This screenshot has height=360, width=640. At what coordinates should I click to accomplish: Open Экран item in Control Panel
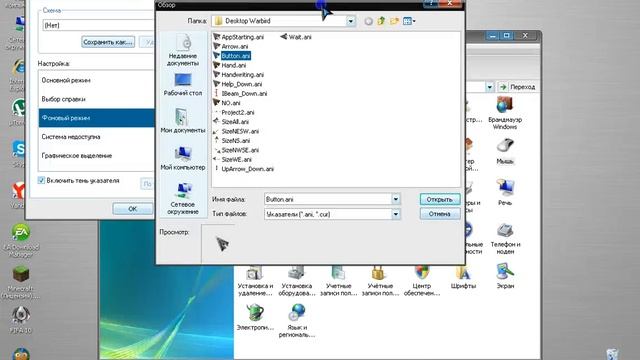point(505,276)
